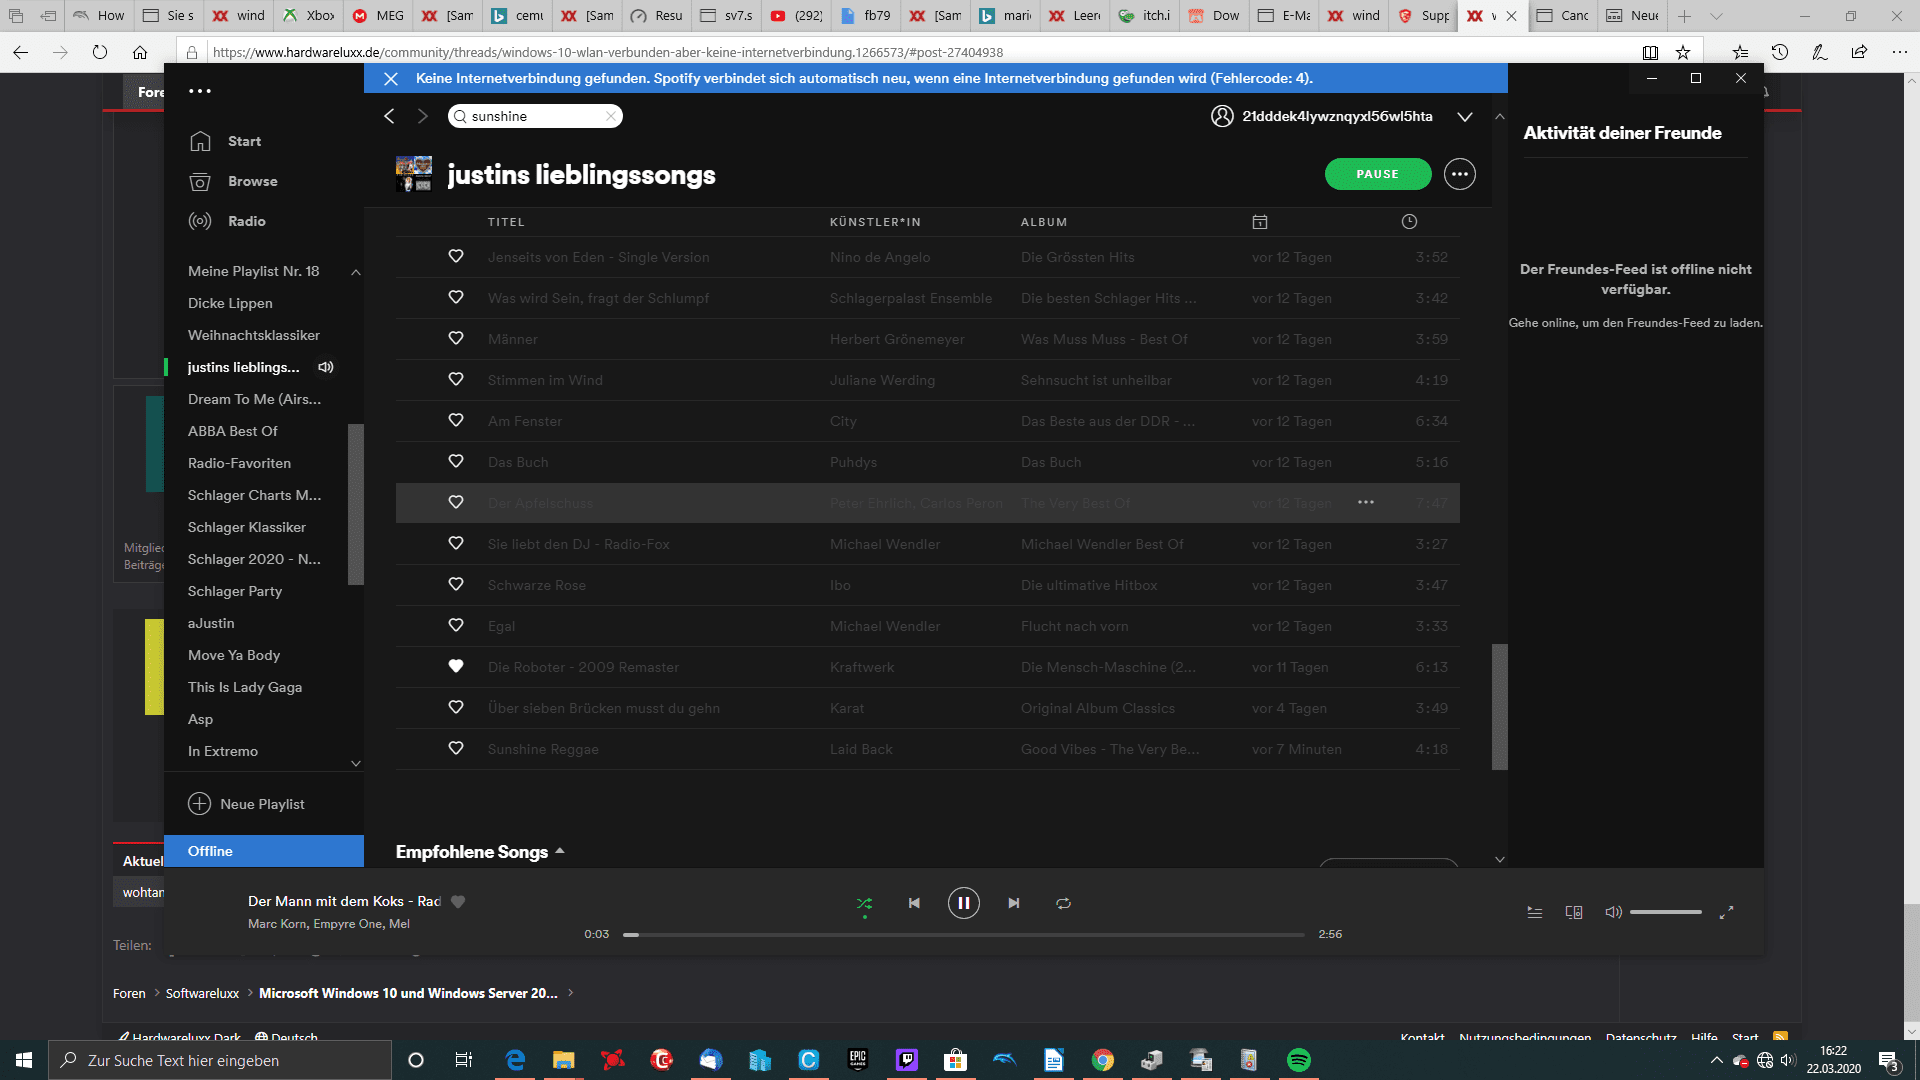Toggle shuffle playback
The height and width of the screenshot is (1080, 1920).
pyautogui.click(x=864, y=903)
